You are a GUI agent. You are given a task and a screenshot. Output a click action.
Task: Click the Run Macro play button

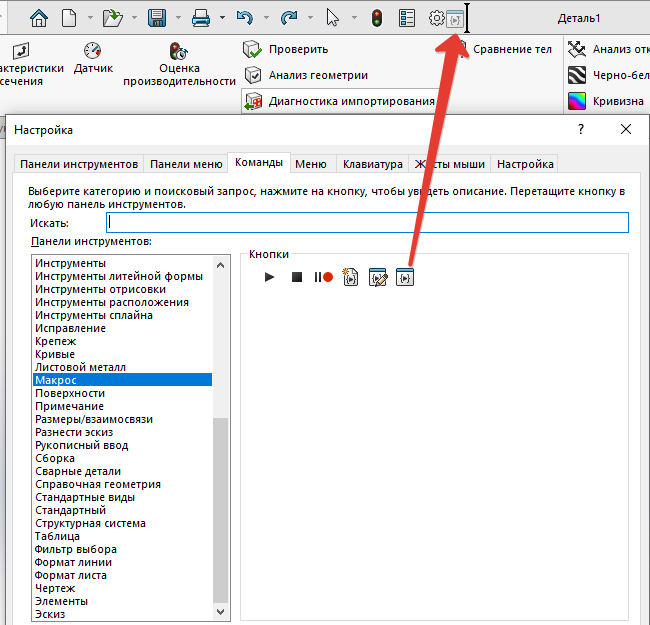(x=269, y=277)
